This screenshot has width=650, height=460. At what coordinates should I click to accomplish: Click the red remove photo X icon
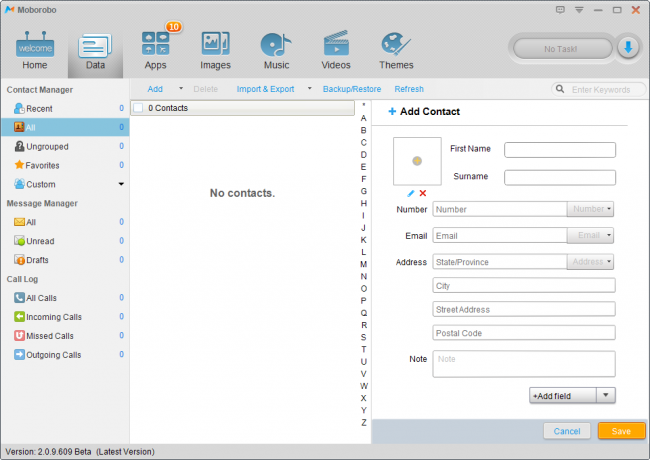pyautogui.click(x=423, y=193)
